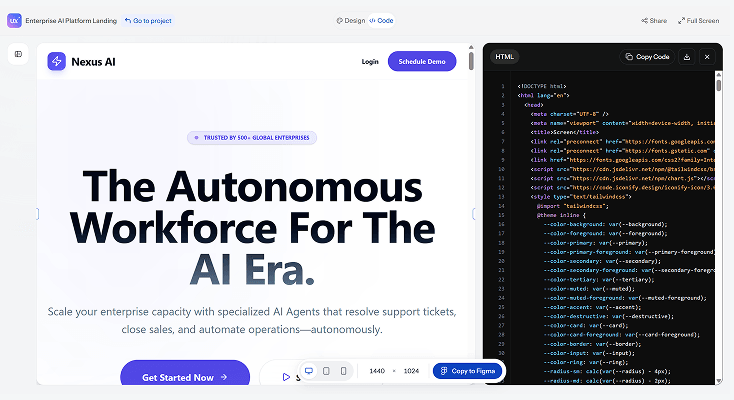This screenshot has height=400, width=734.
Task: Click Copy to Figma button
Action: pos(468,371)
